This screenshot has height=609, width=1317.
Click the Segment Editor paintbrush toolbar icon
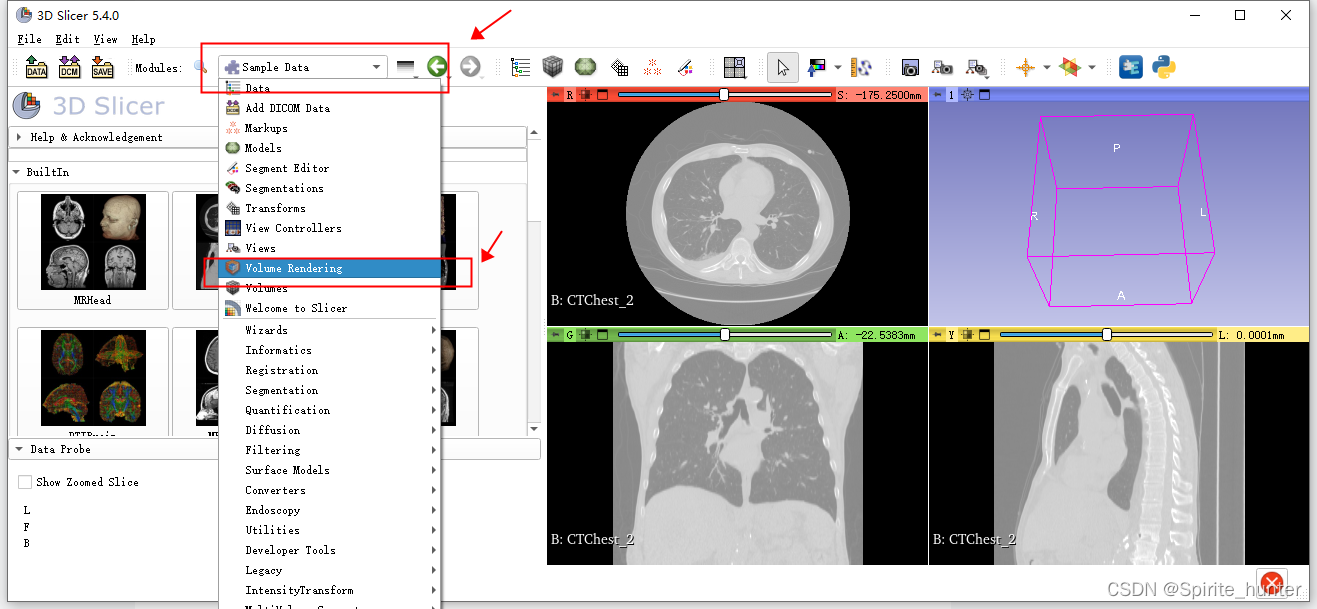[x=685, y=67]
